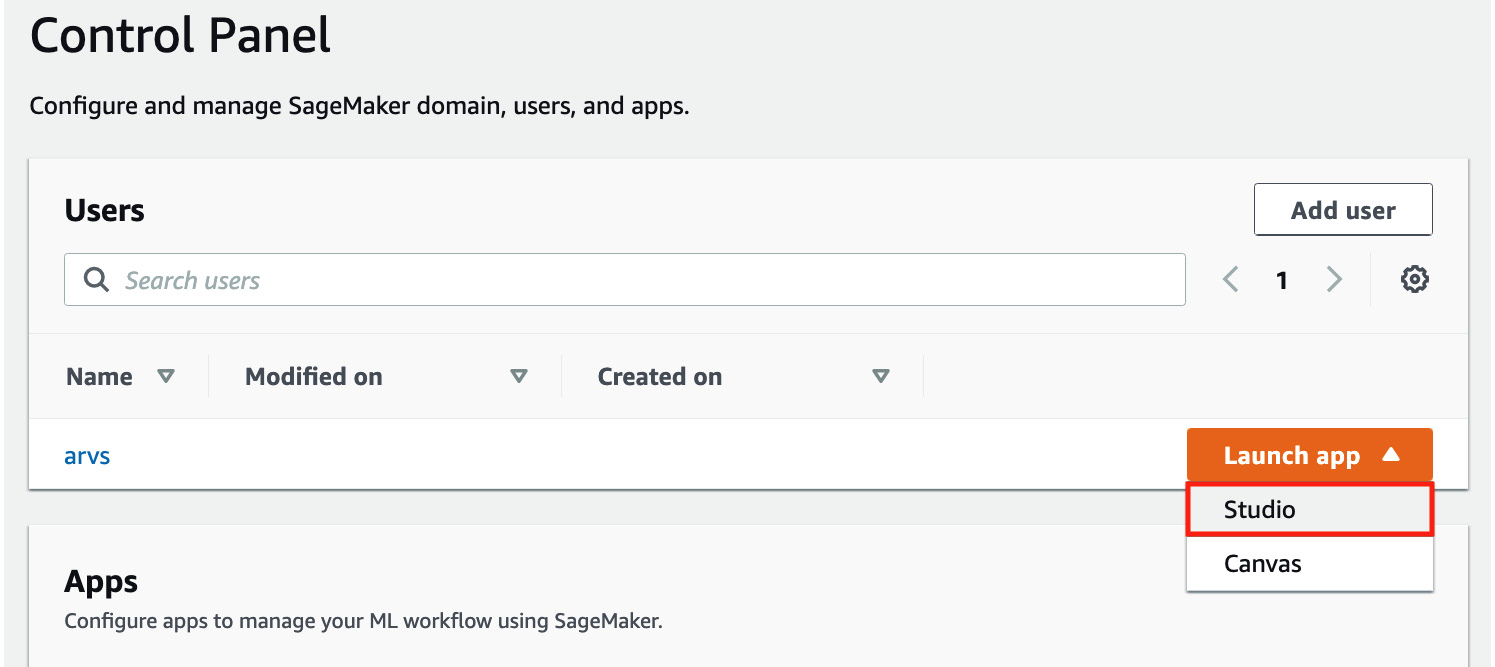The width and height of the screenshot is (1495, 667).
Task: Click the ML workflow description under Apps
Action: [x=364, y=621]
